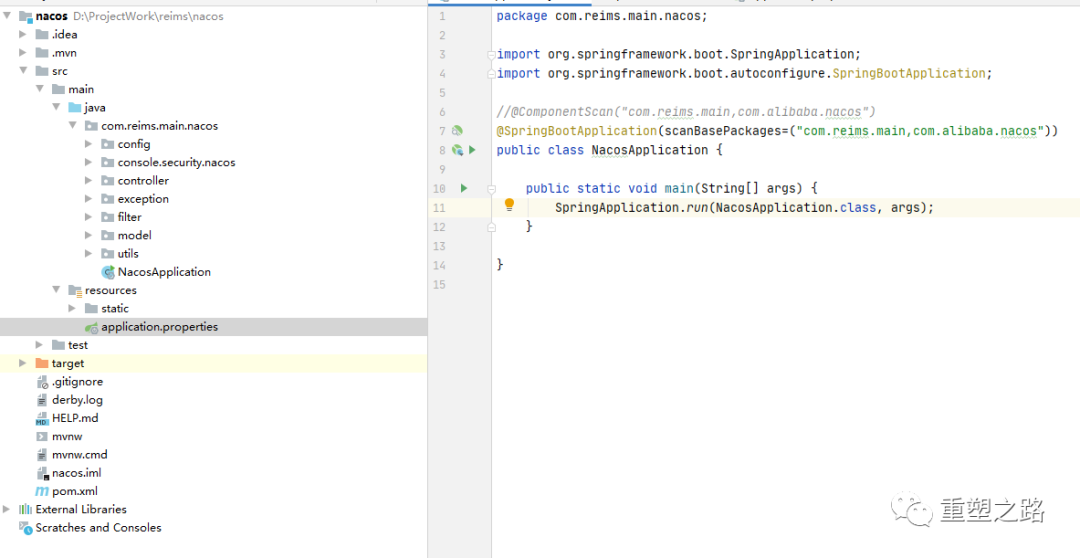Expand the utils package arrow
1080x558 pixels.
tap(88, 254)
